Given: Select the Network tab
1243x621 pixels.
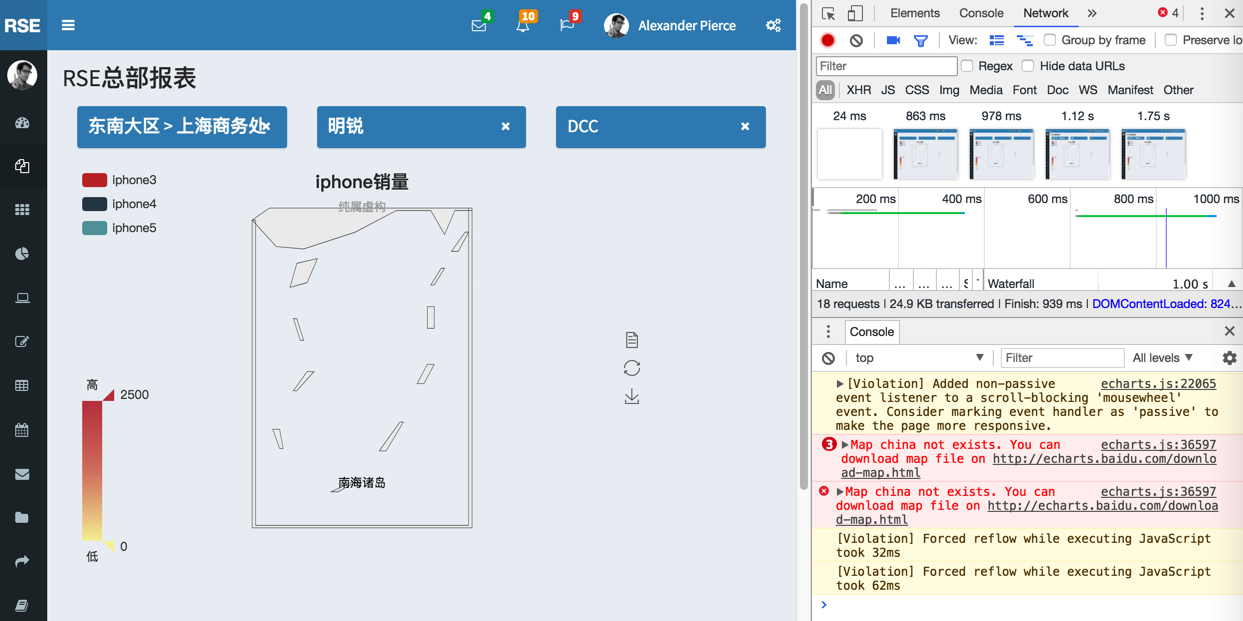Looking at the screenshot, I should (1045, 13).
